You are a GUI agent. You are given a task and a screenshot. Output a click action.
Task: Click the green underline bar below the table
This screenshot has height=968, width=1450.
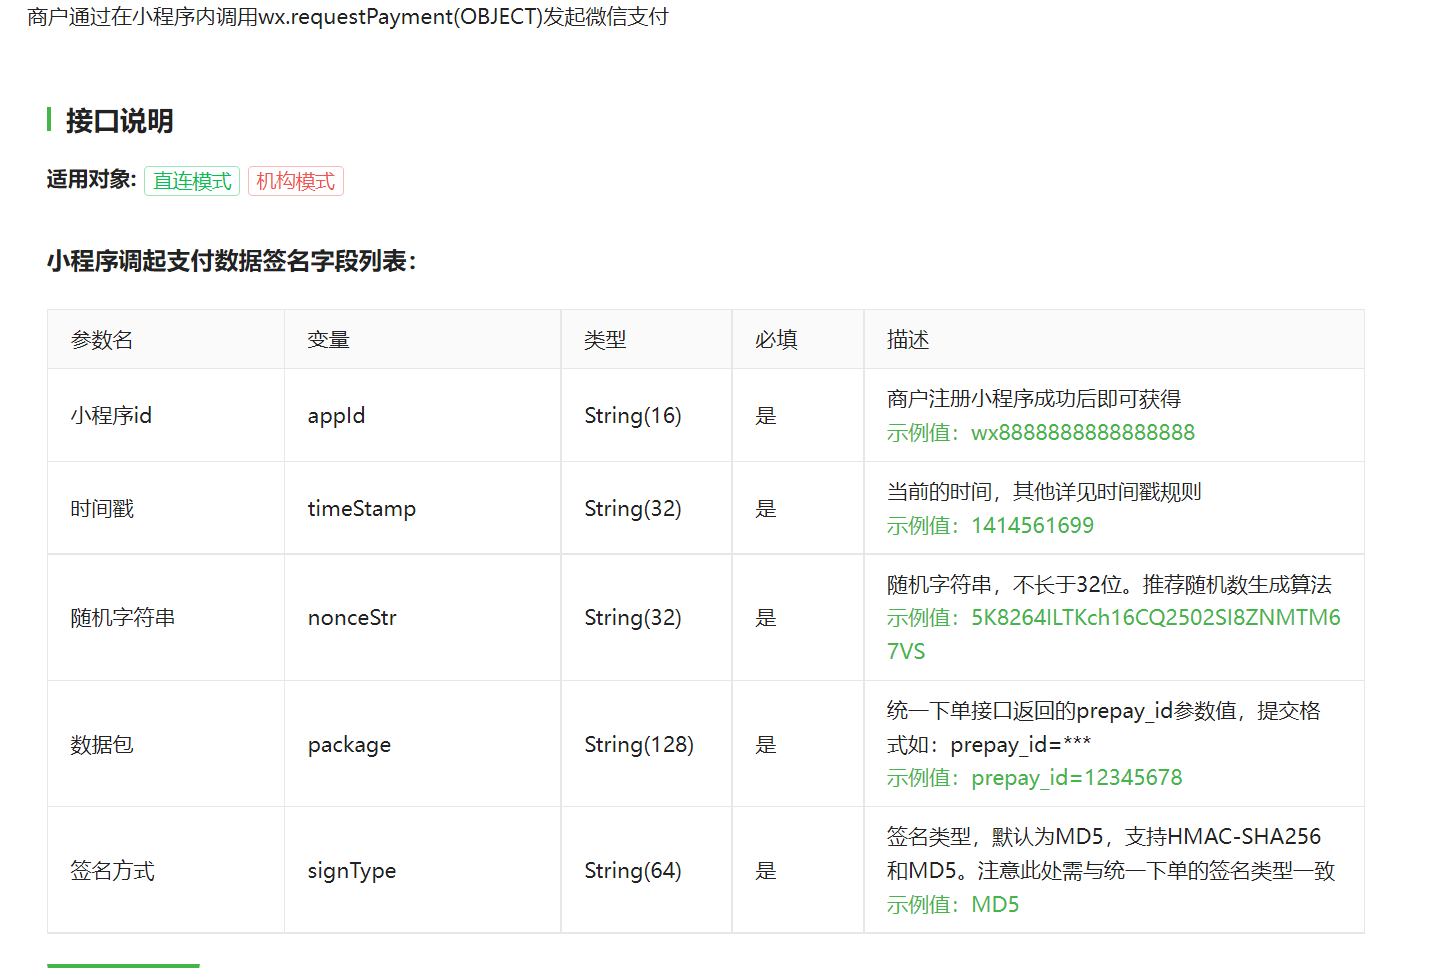[123, 966]
